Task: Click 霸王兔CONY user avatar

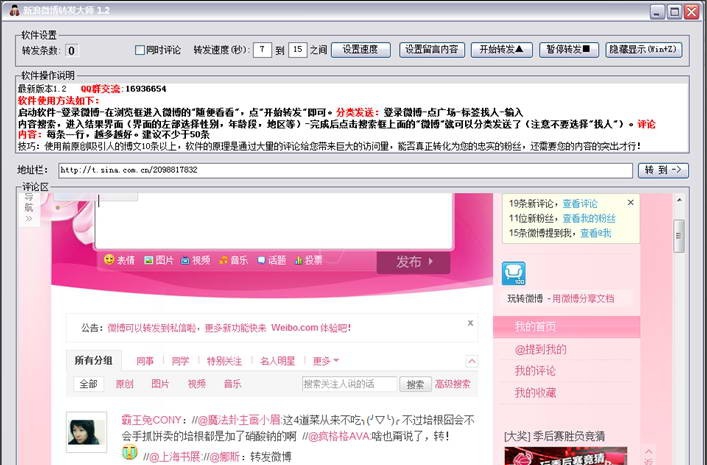Action: [x=86, y=432]
